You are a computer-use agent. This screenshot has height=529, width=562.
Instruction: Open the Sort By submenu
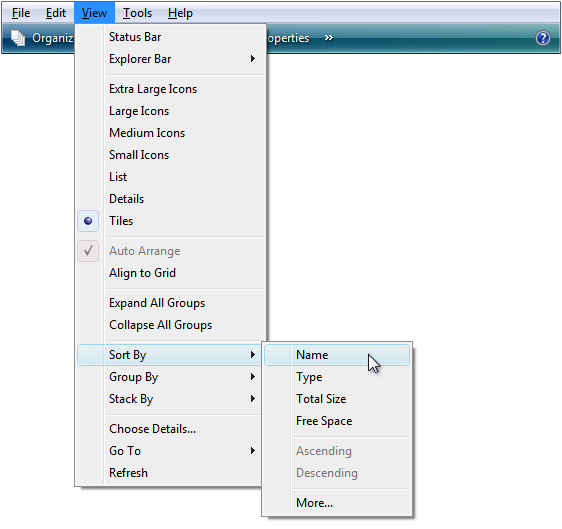tap(169, 355)
